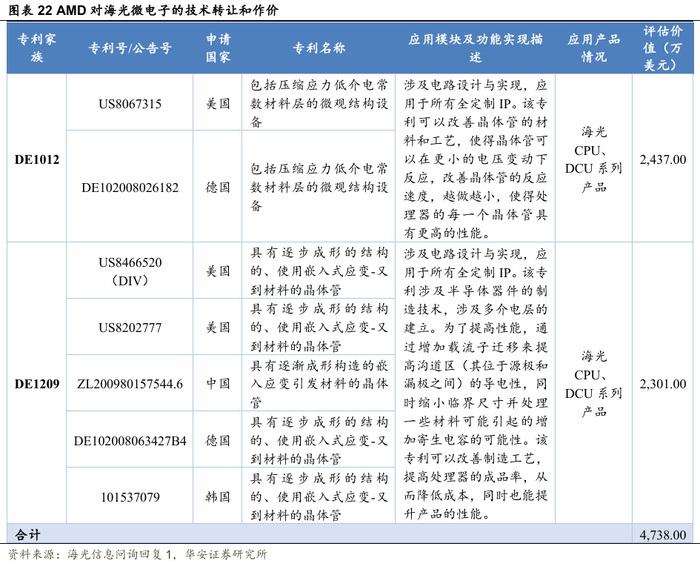700x564 pixels.
Task: Click patent name in the DE102008026182 row
Action: click(x=319, y=188)
